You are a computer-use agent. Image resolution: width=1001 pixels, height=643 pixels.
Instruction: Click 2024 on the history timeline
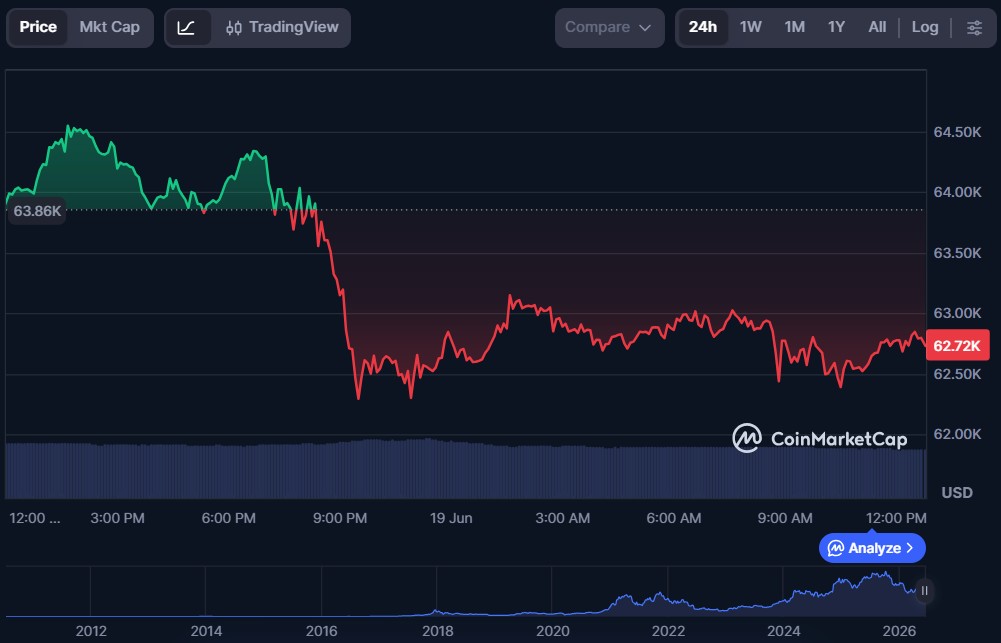coord(783,631)
